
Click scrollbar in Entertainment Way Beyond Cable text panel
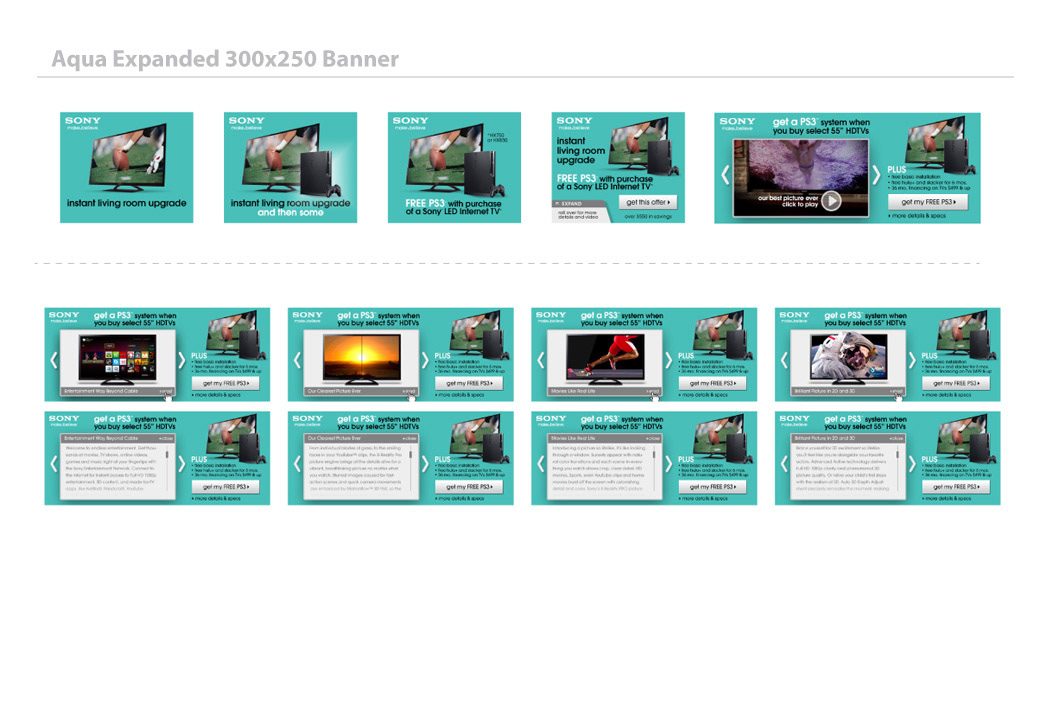point(167,455)
